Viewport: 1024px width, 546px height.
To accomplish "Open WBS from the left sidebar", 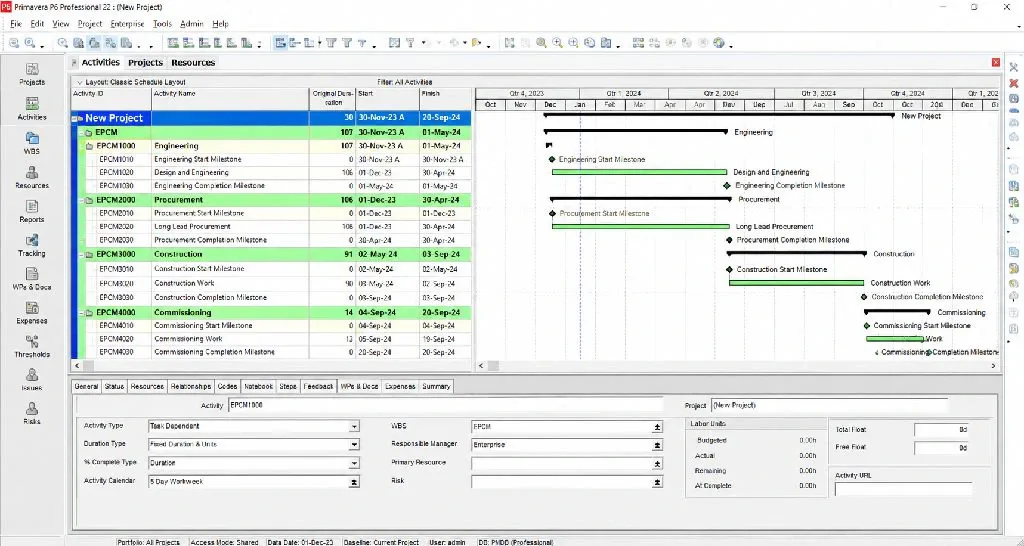I will point(32,142).
